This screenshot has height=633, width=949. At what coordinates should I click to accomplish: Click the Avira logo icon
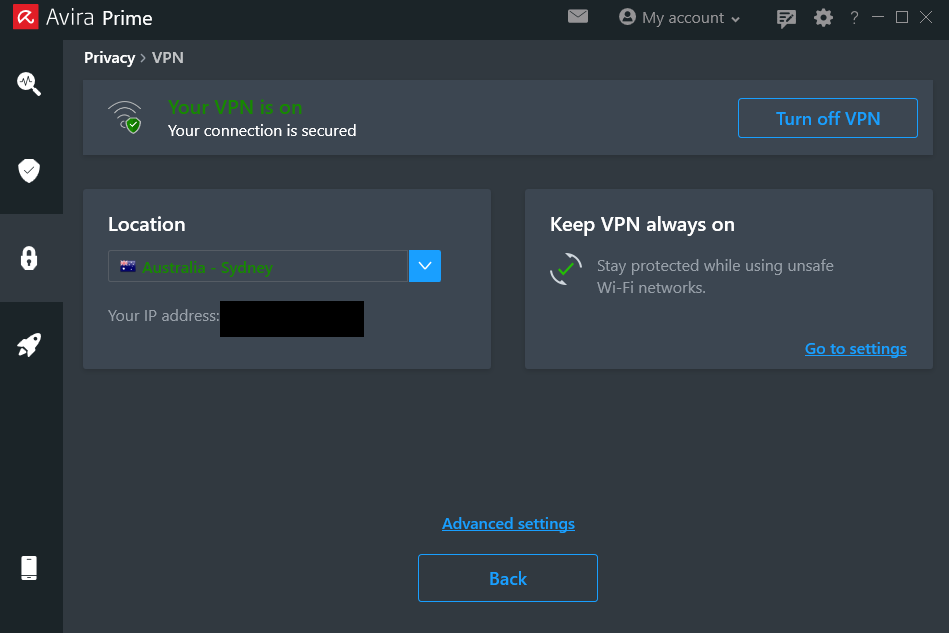click(25, 17)
